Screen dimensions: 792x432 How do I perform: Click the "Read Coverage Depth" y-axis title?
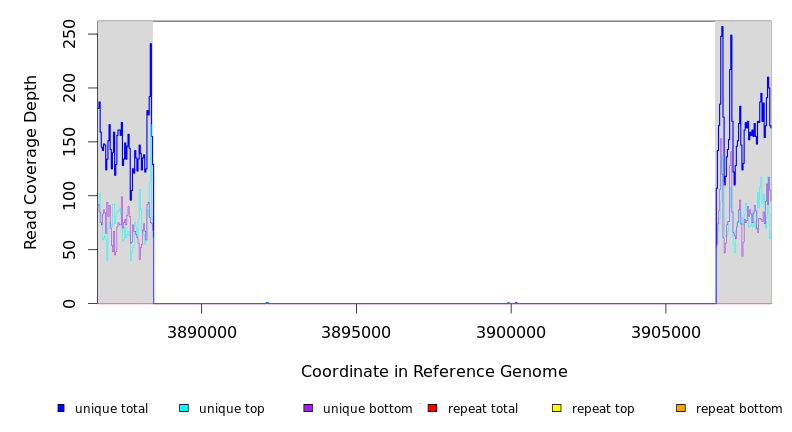31,162
